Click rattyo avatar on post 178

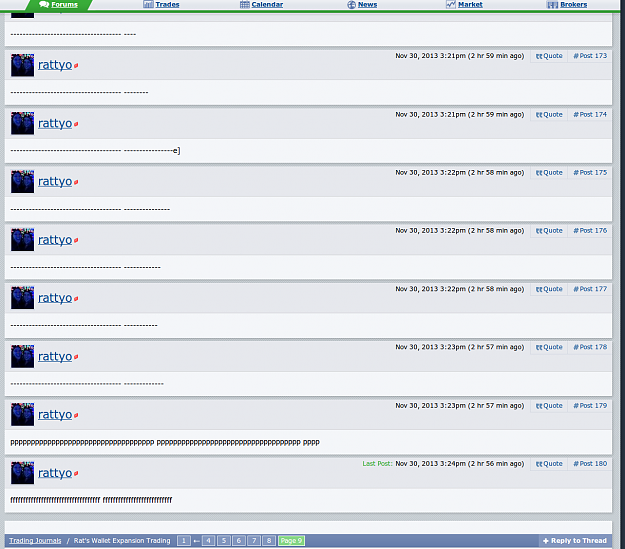click(22, 356)
